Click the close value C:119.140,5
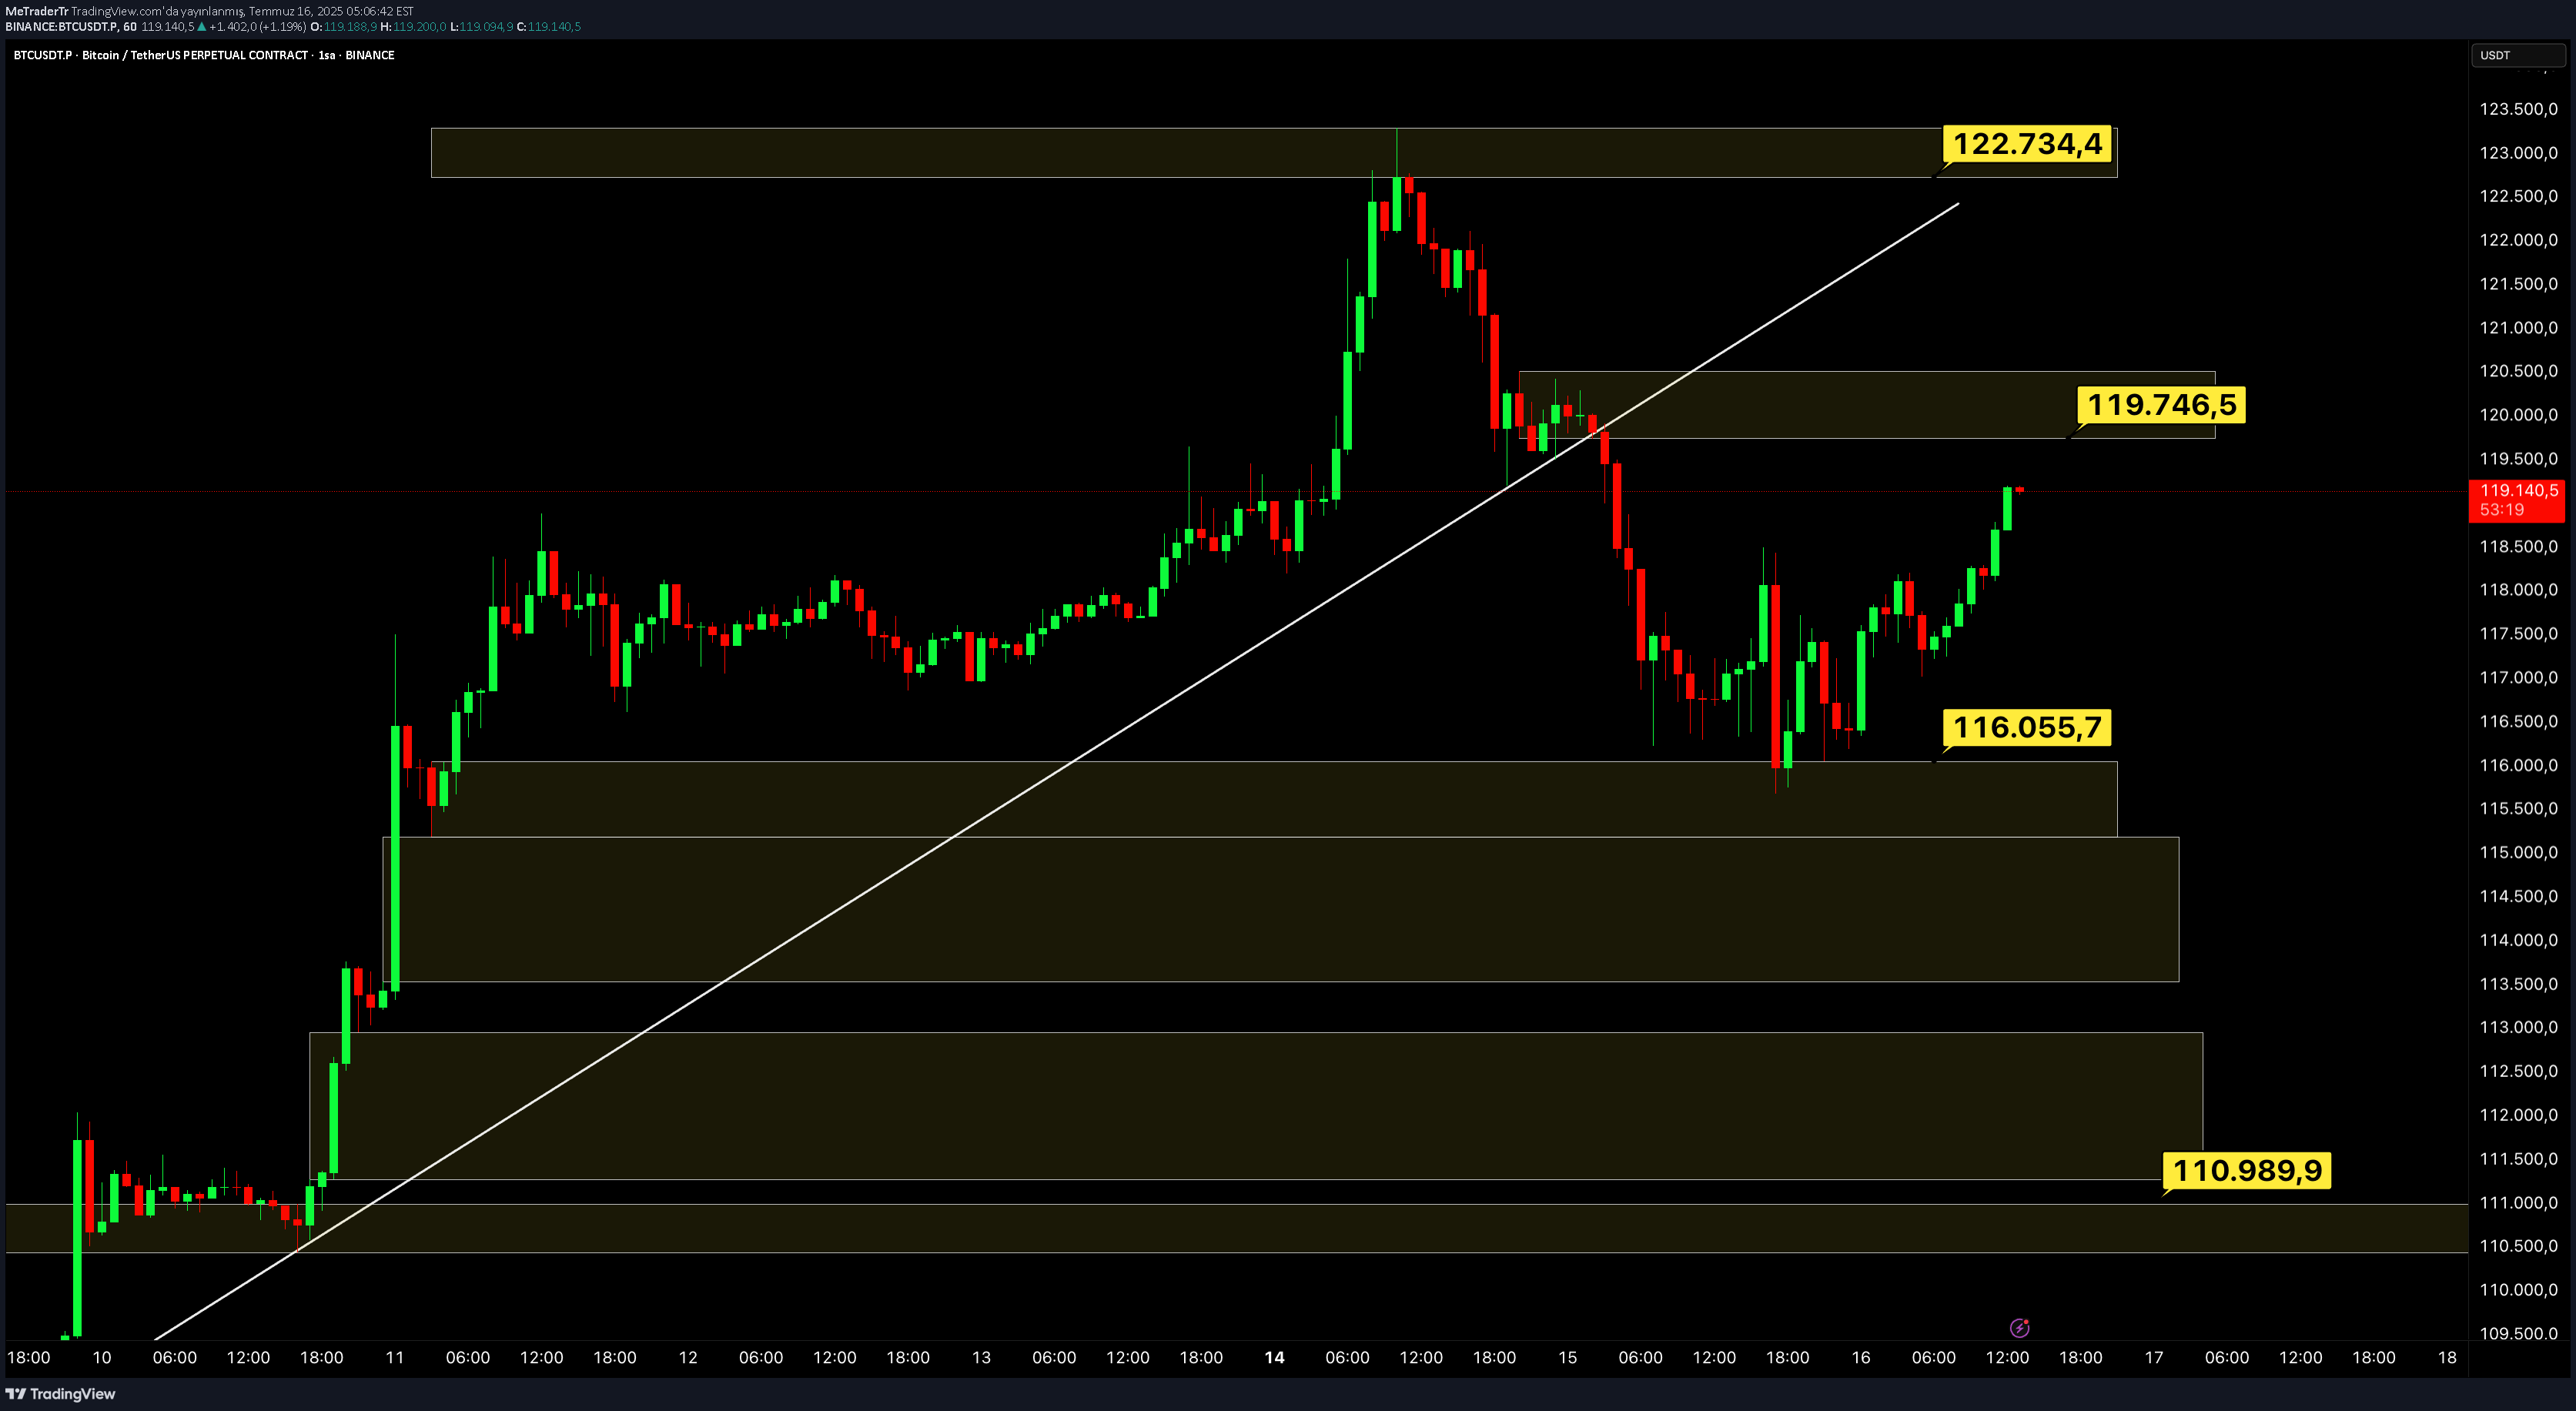This screenshot has height=1411, width=2576. coord(548,27)
